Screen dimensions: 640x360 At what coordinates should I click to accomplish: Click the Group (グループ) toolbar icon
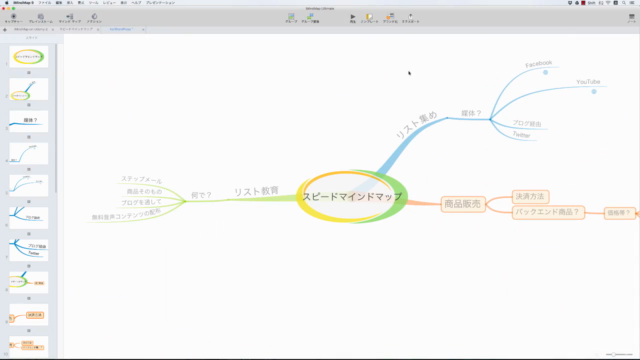pos(291,18)
